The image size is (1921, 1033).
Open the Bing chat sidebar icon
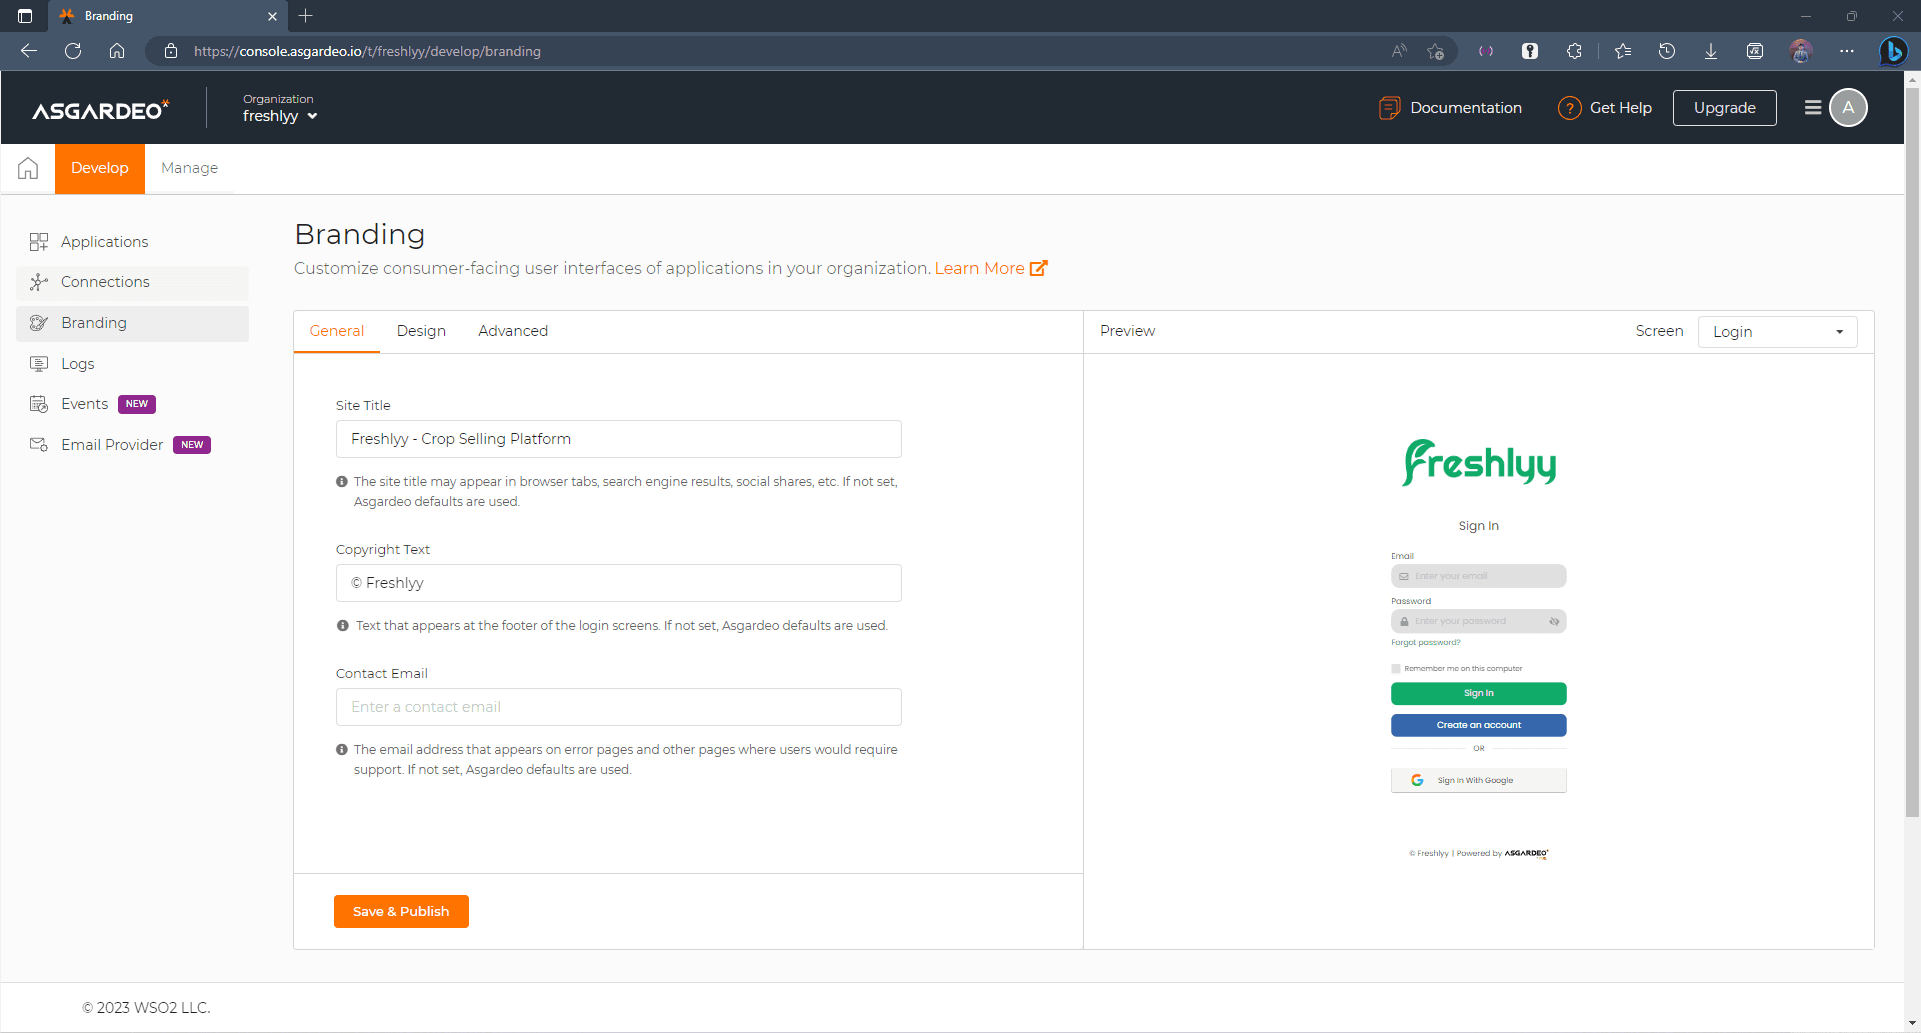pos(1893,51)
